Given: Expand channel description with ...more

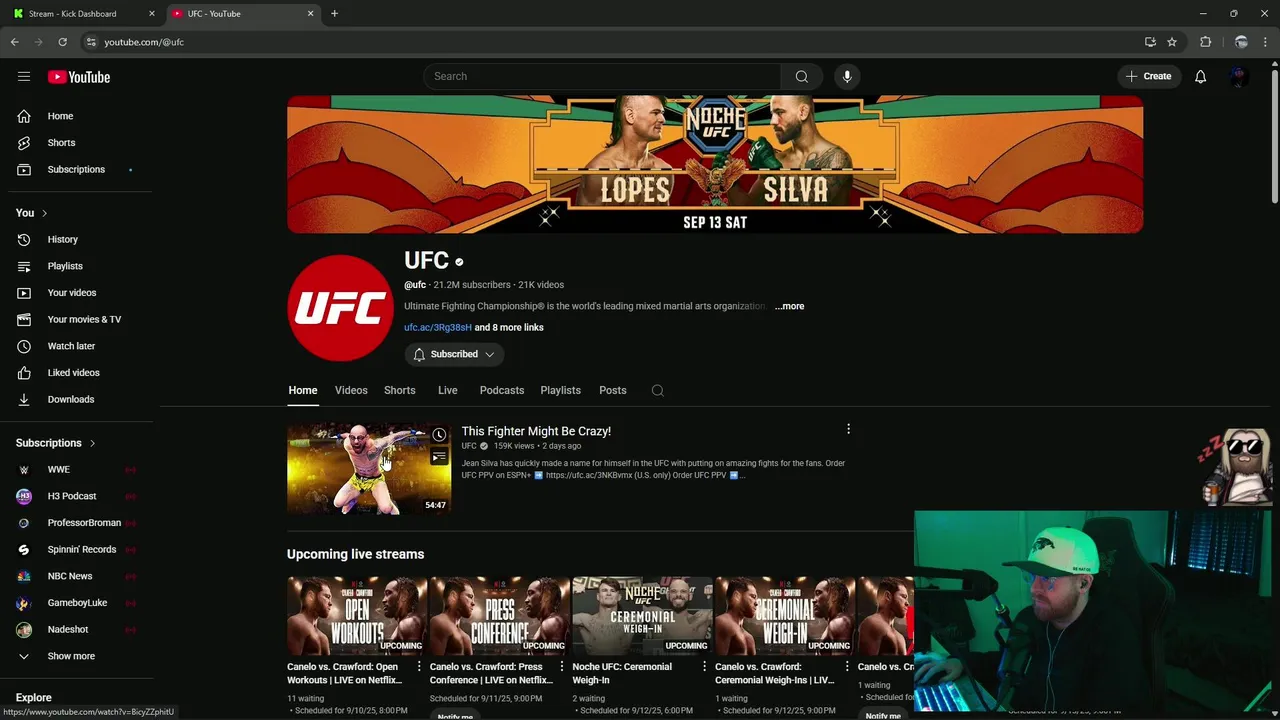Looking at the screenshot, I should 789,306.
